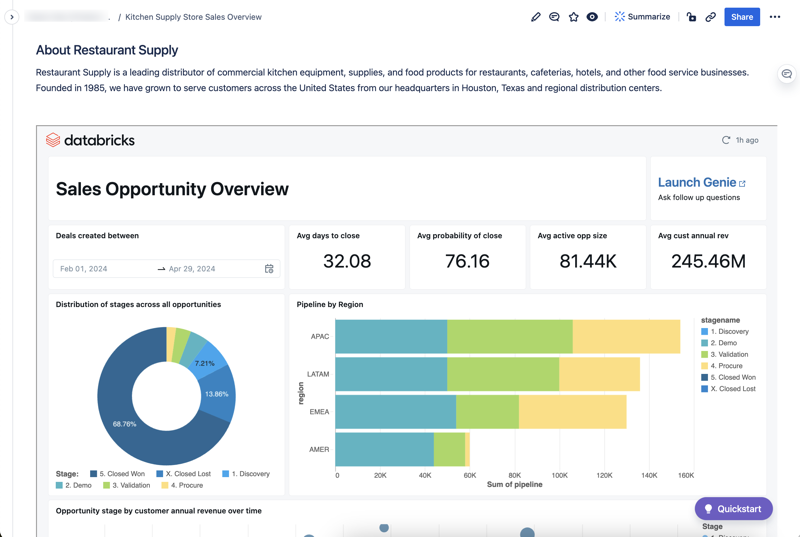Click the dashboard refresh icon beside 1h ago

(x=726, y=140)
